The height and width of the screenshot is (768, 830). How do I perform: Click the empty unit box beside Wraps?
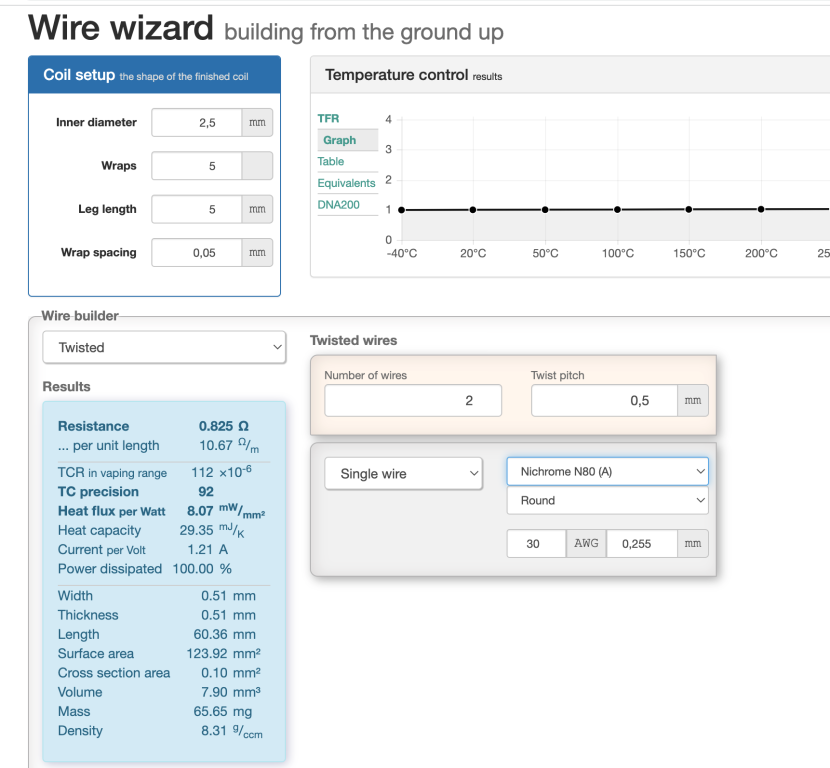point(257,166)
